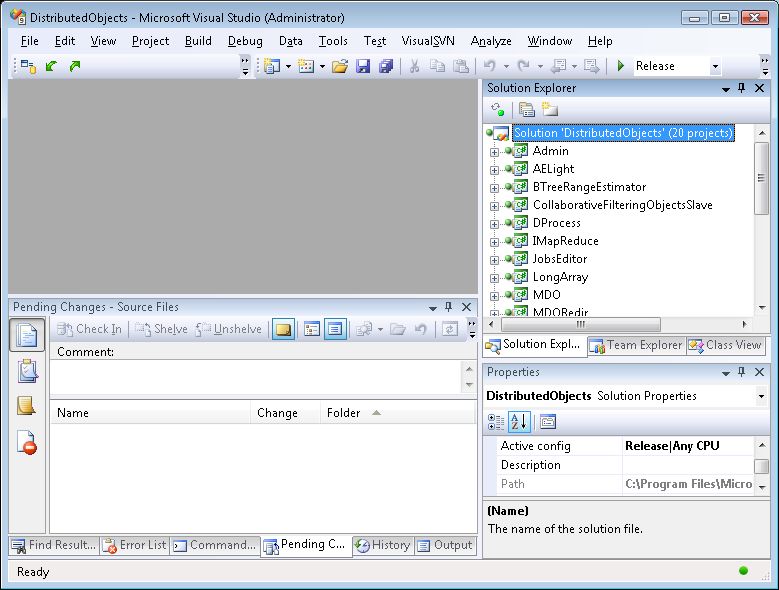This screenshot has width=779, height=590.
Task: Click the Save All icon
Action: (386, 66)
